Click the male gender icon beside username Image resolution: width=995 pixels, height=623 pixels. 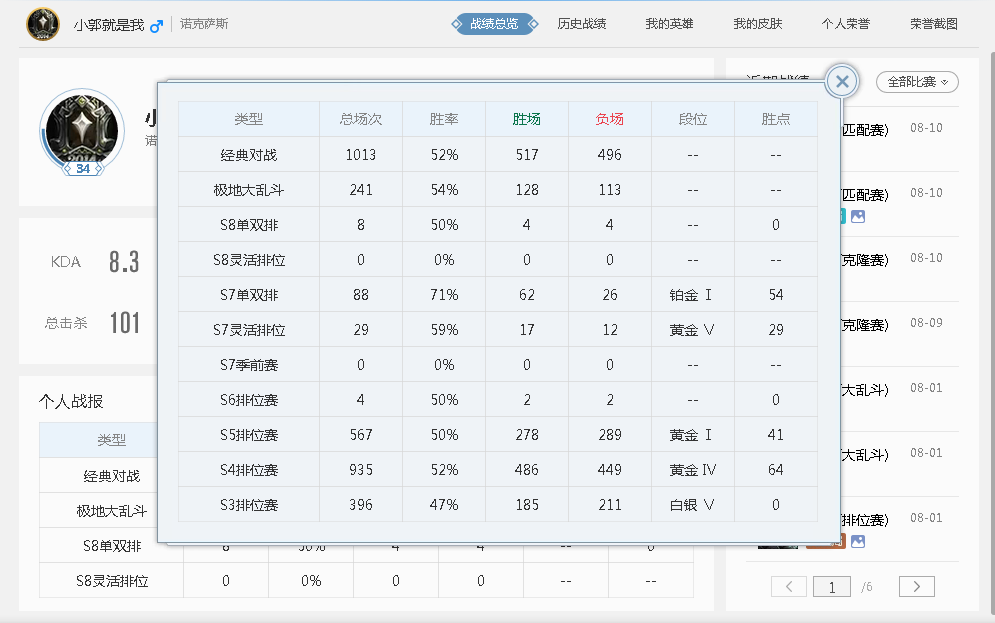[156, 25]
